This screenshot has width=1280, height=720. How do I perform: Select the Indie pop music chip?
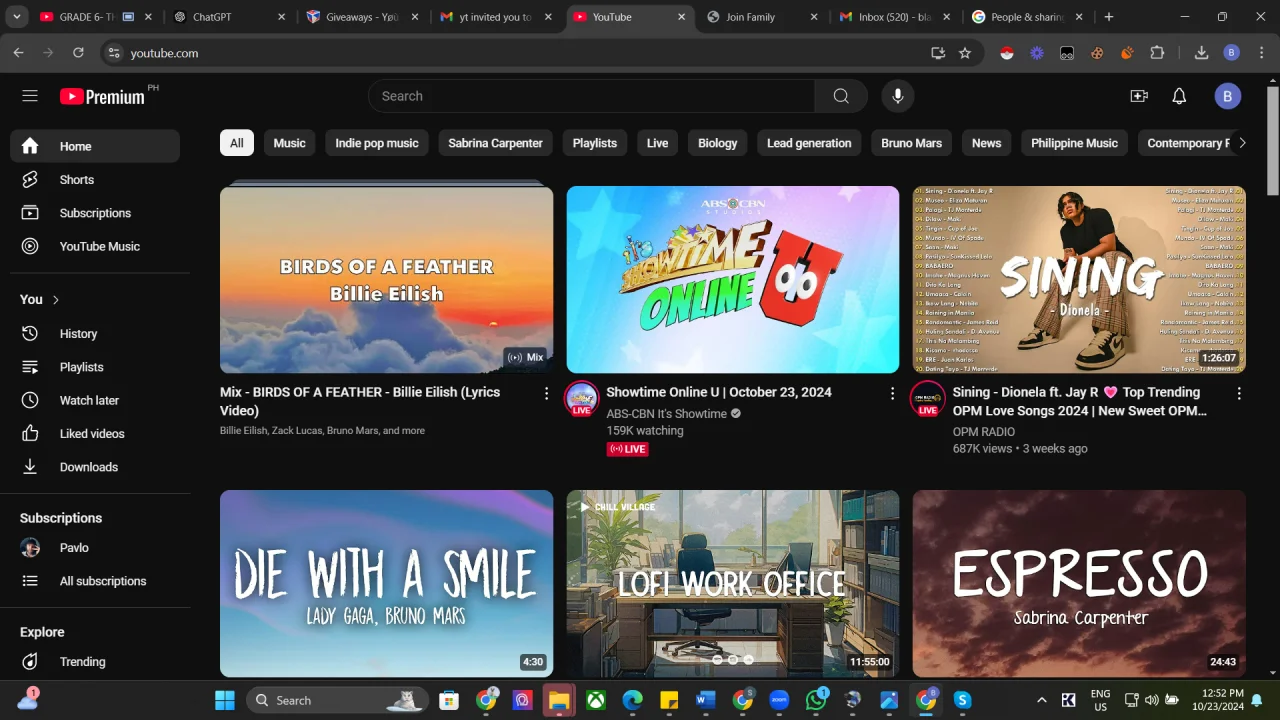pos(377,143)
